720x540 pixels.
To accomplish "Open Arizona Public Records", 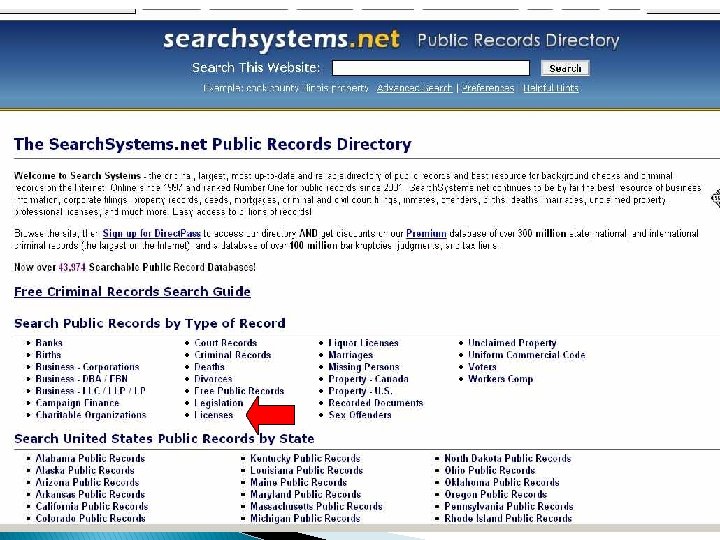I will coord(87,482).
